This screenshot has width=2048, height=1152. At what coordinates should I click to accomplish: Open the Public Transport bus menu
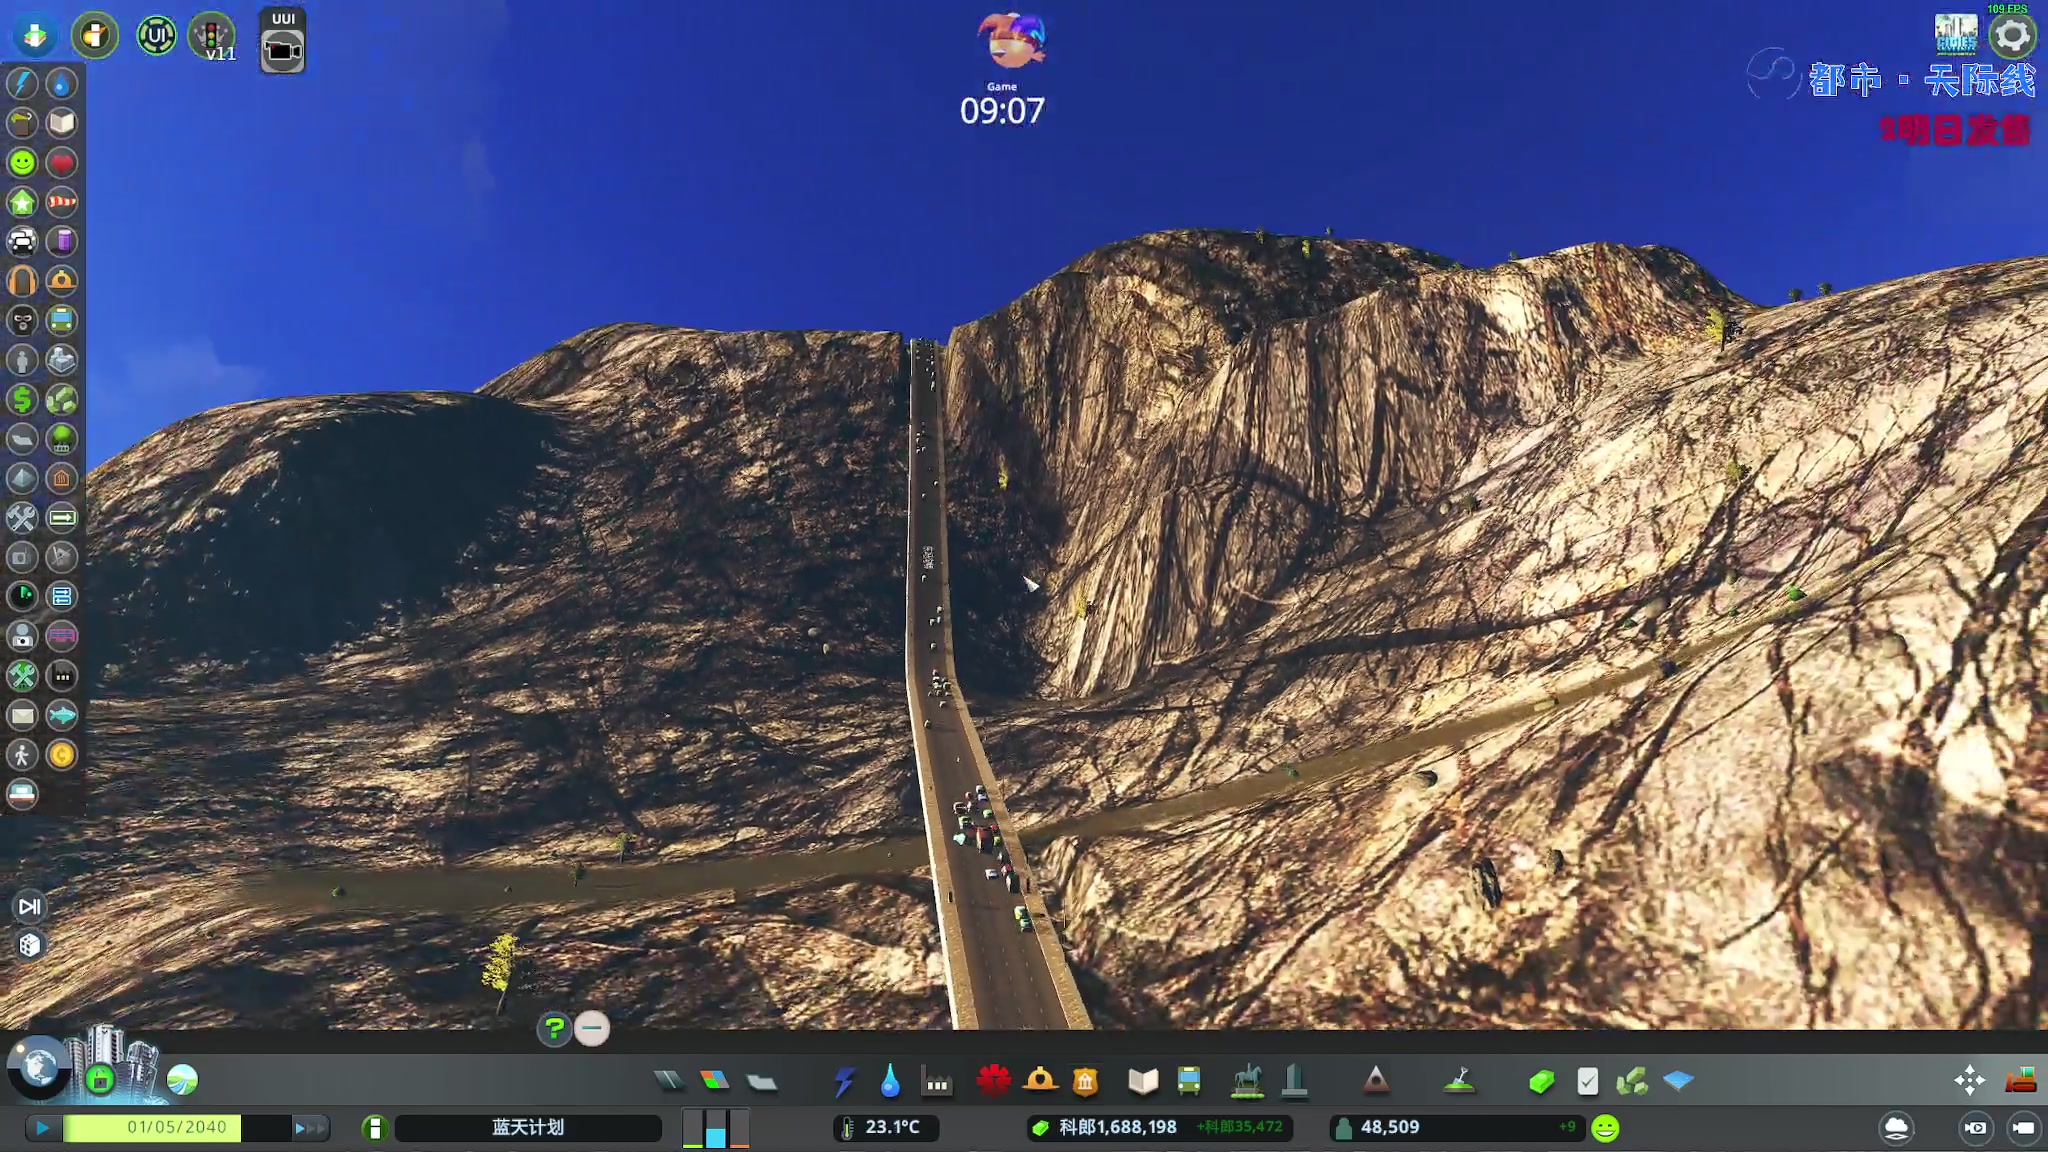tap(1189, 1081)
